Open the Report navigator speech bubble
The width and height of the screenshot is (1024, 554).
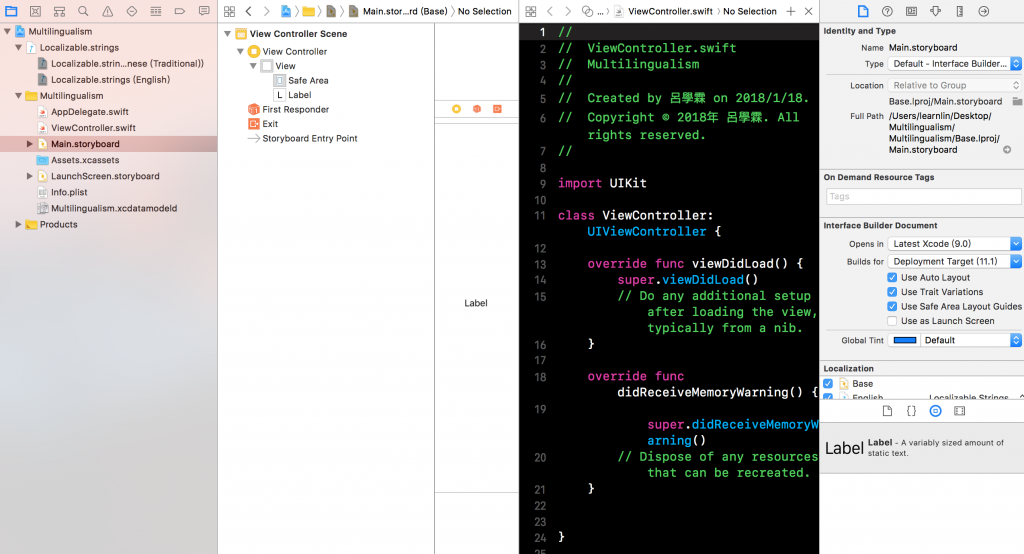tap(204, 11)
